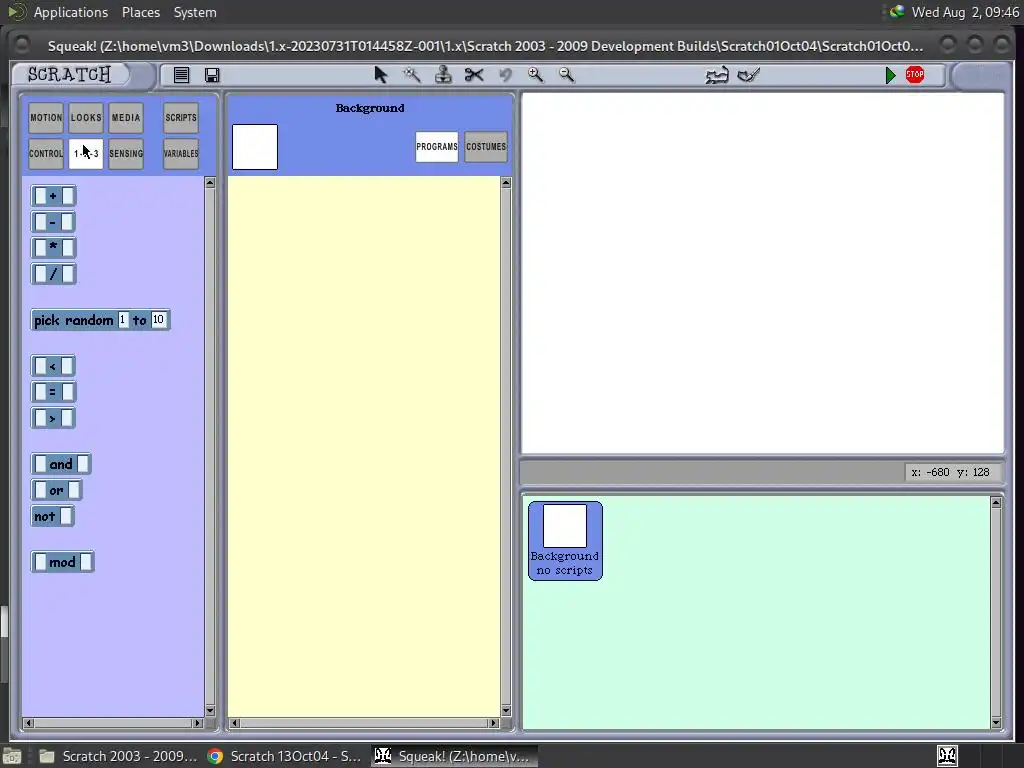1024x768 pixels.
Task: Click the less than (<) block
Action: pos(54,366)
